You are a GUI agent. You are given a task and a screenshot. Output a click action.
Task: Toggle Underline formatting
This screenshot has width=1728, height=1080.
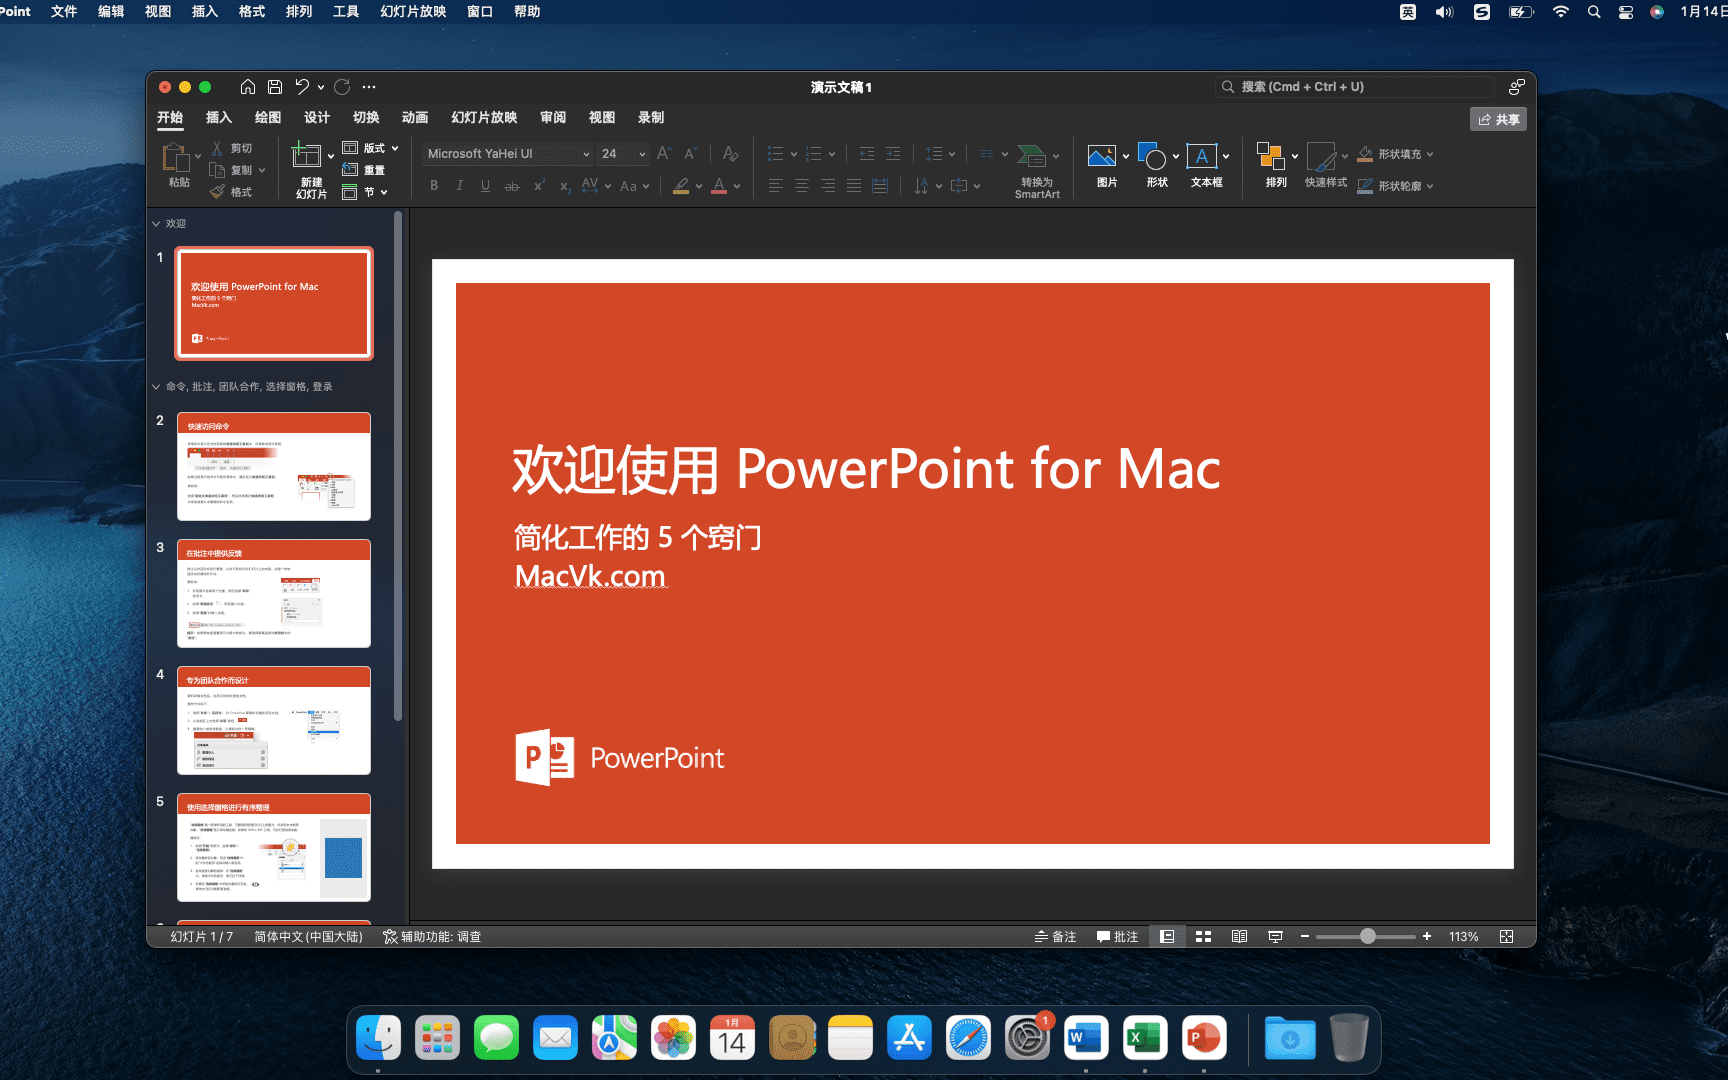point(485,186)
